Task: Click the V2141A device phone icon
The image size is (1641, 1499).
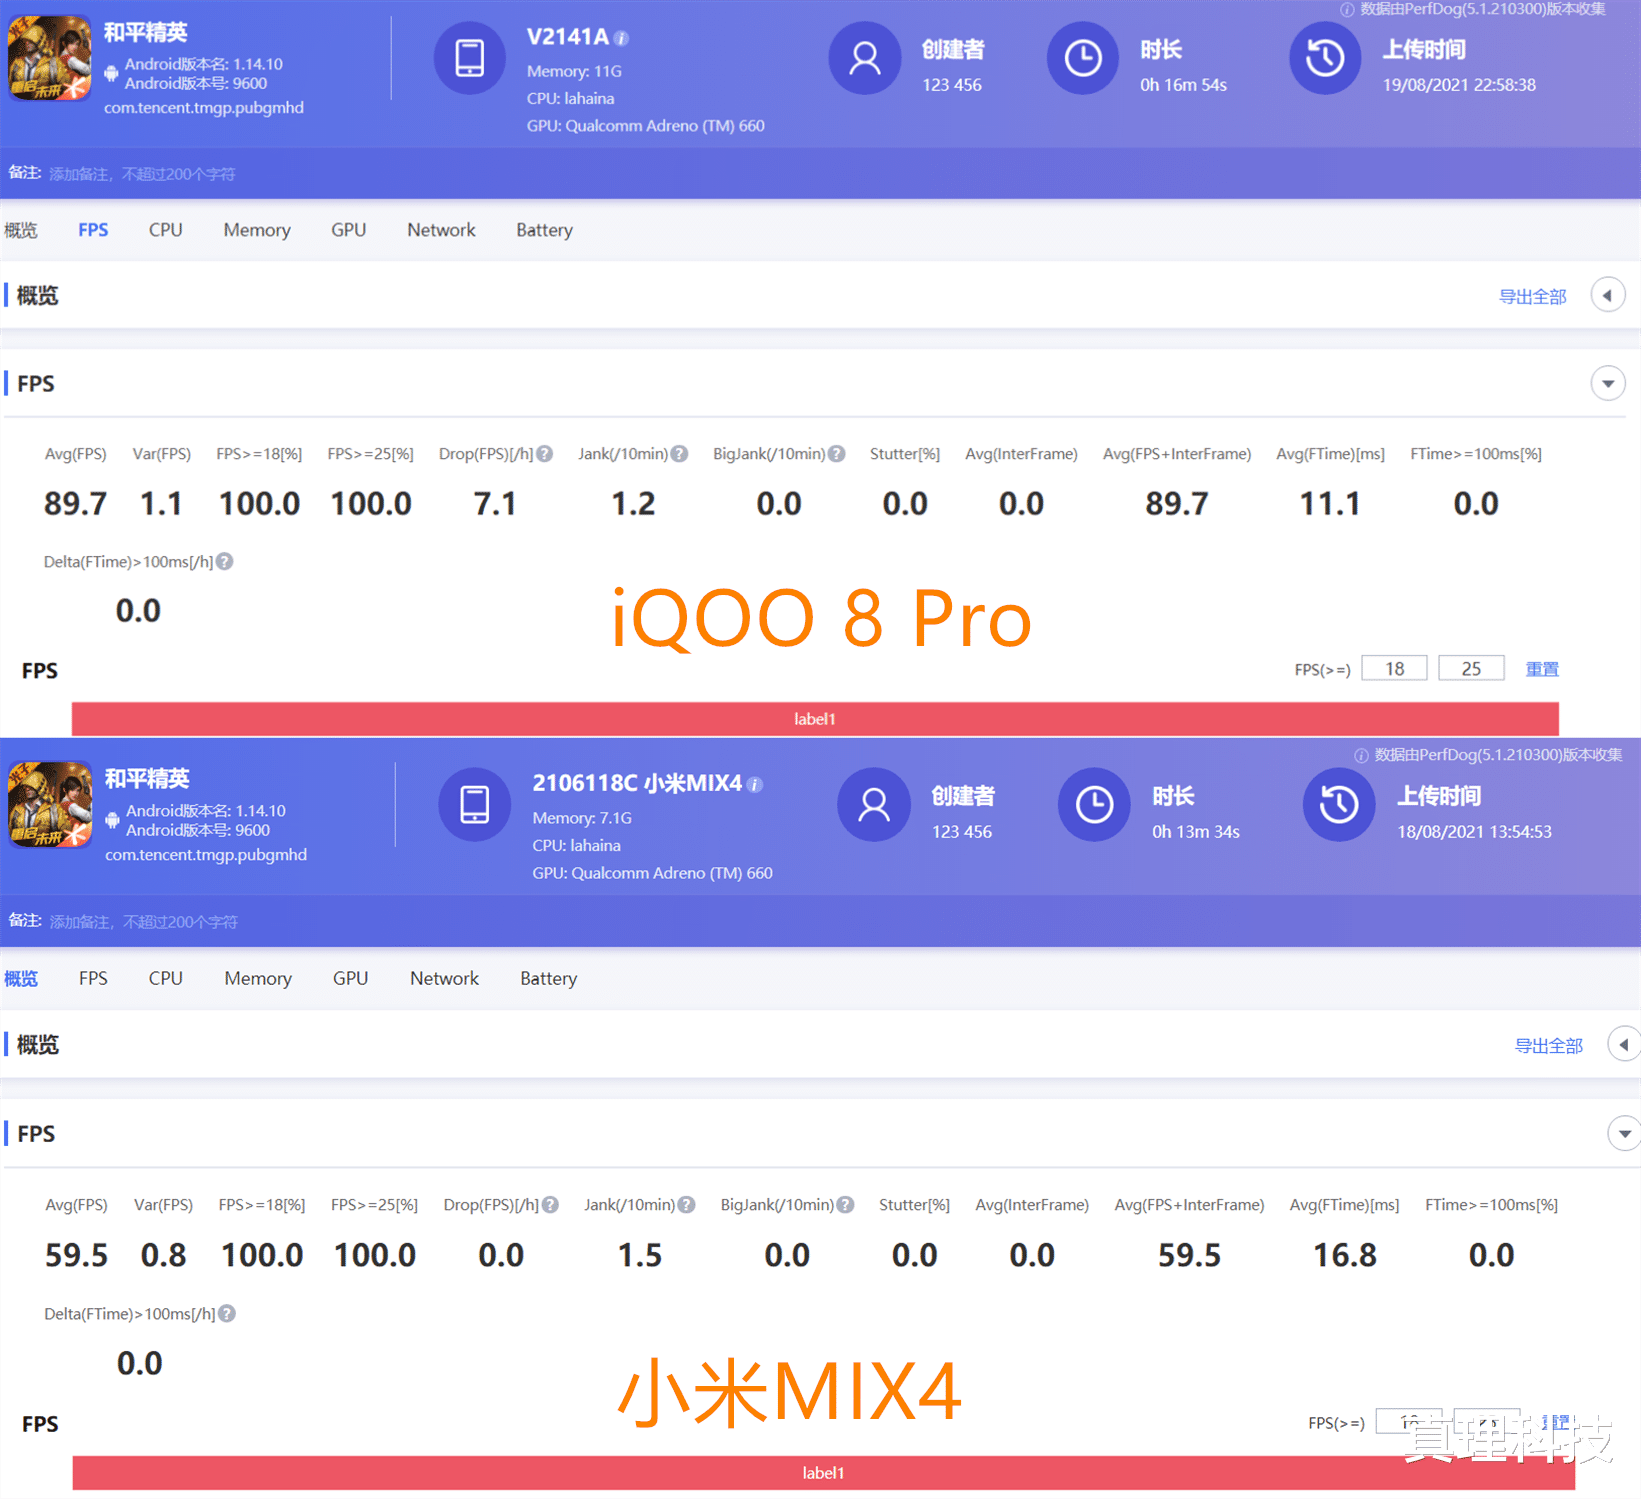Action: click(x=469, y=58)
